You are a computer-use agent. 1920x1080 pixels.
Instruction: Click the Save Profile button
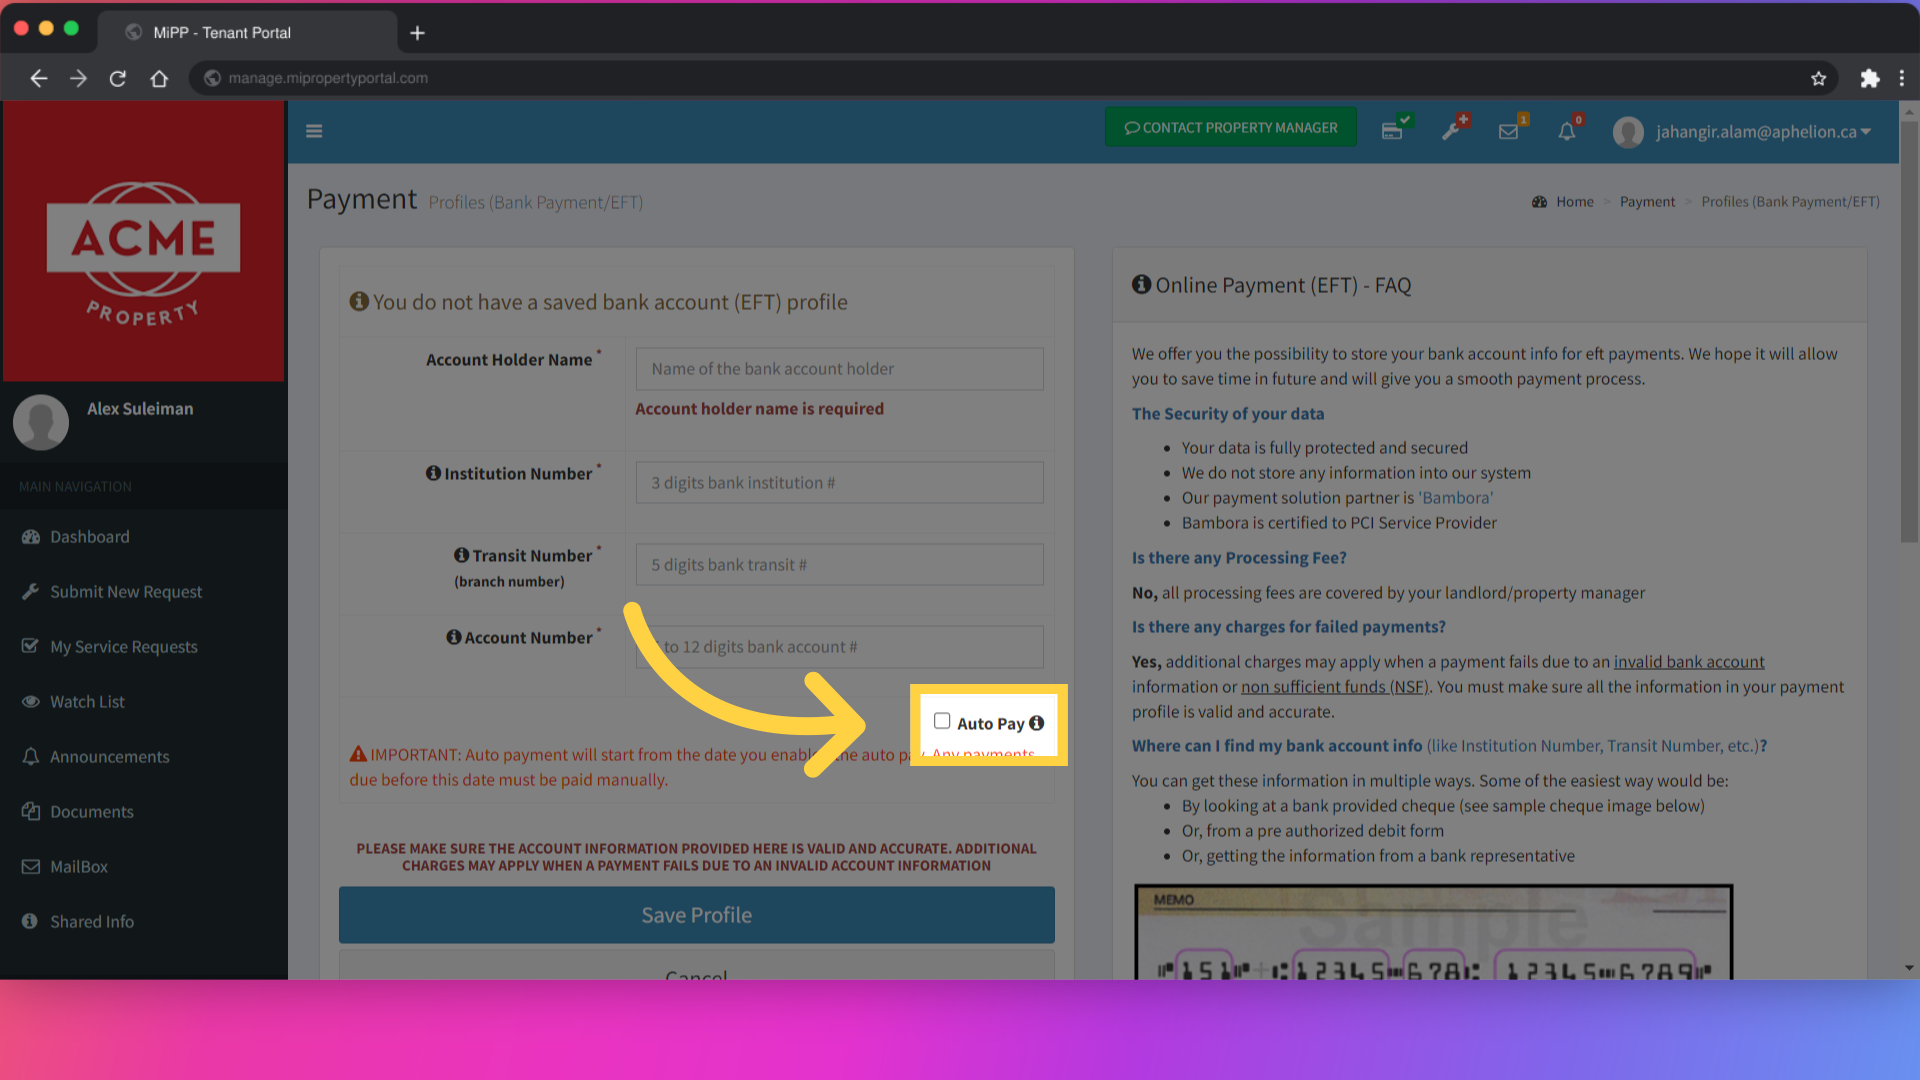[696, 915]
